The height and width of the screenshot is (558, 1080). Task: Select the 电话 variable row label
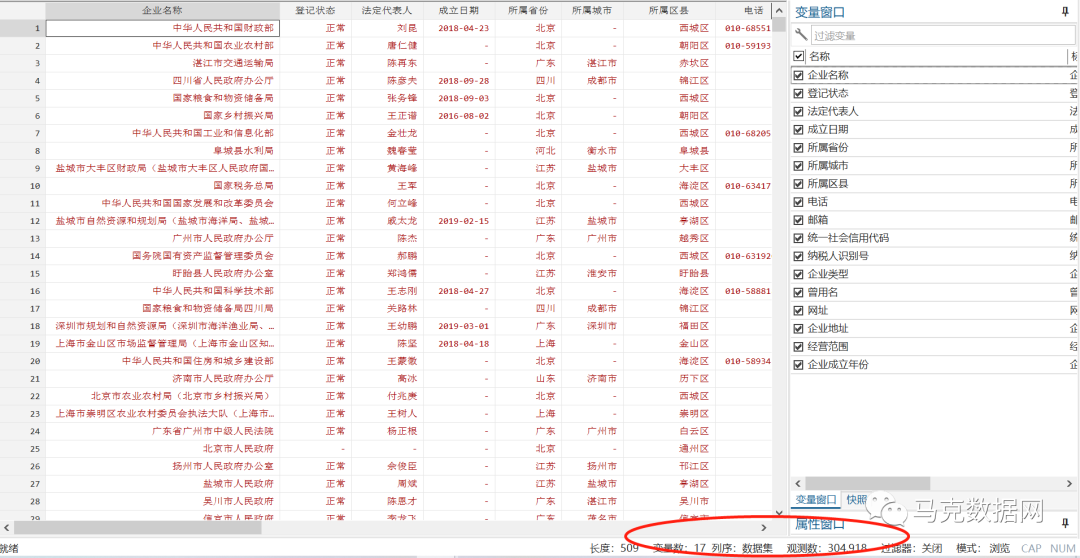(818, 202)
